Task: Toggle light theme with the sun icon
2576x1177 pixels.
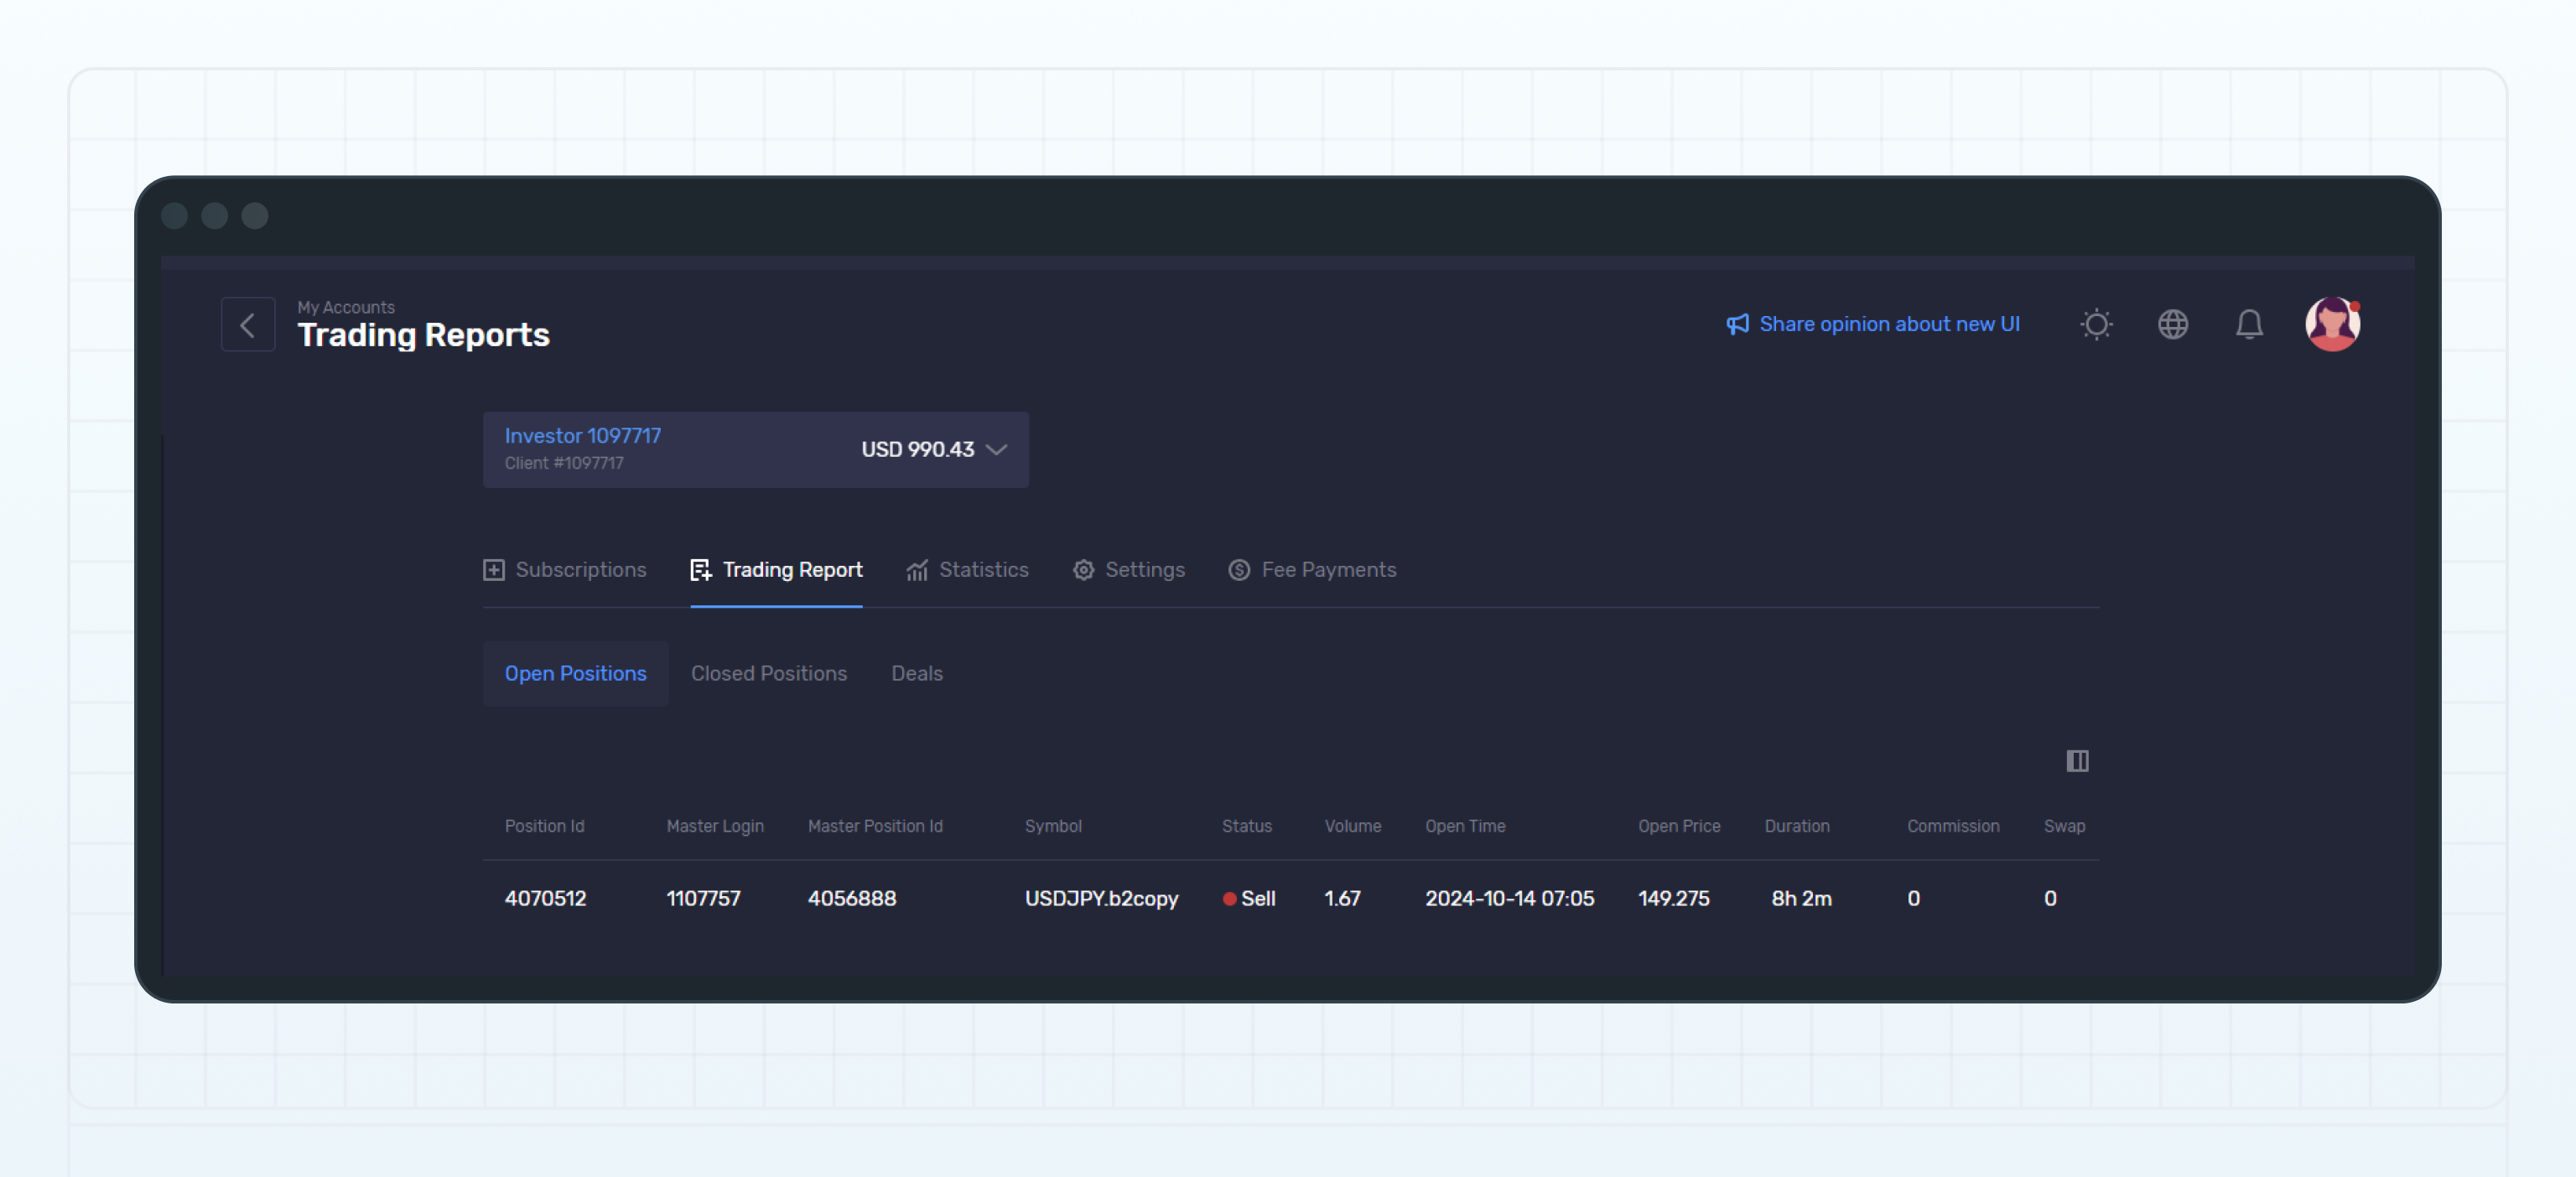Action: click(x=2095, y=324)
